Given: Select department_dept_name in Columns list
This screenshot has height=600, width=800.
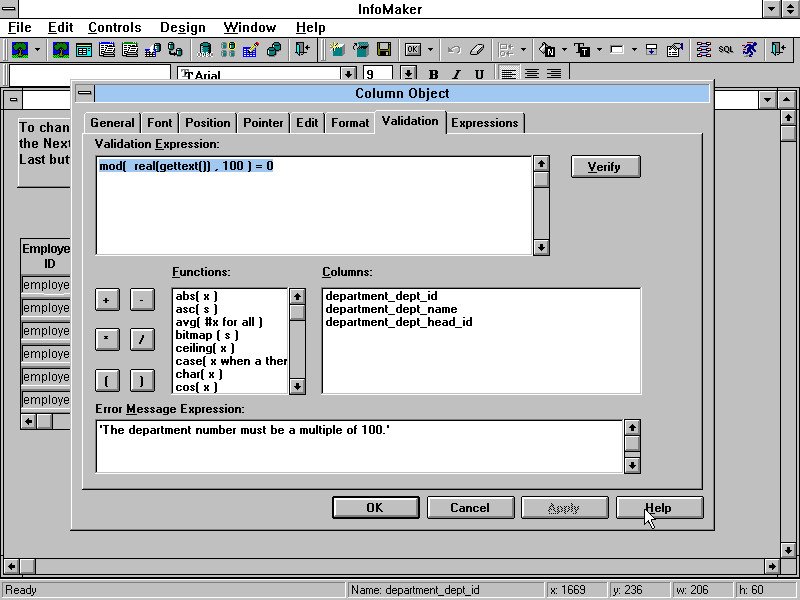Looking at the screenshot, I should tap(391, 309).
